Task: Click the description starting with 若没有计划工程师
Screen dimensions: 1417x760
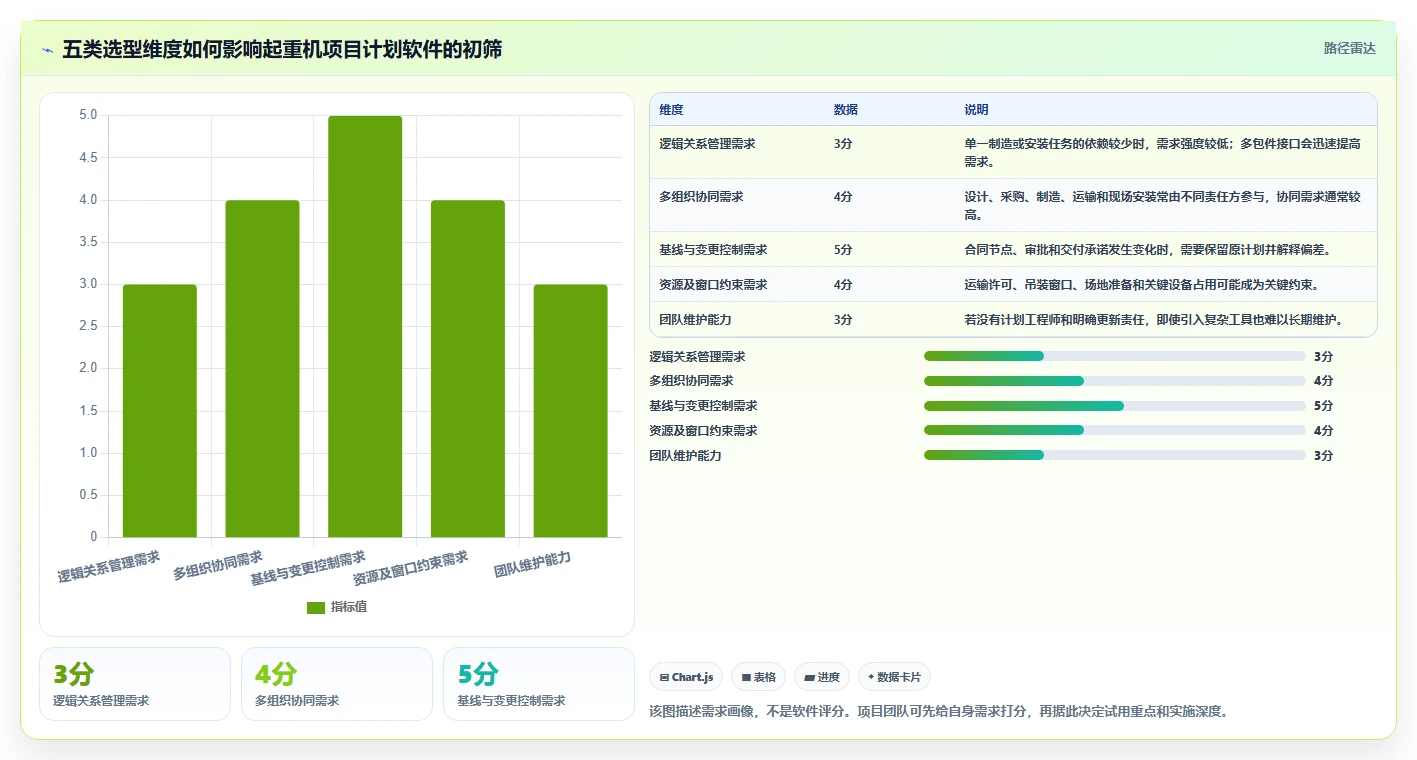Action: click(x=1153, y=320)
